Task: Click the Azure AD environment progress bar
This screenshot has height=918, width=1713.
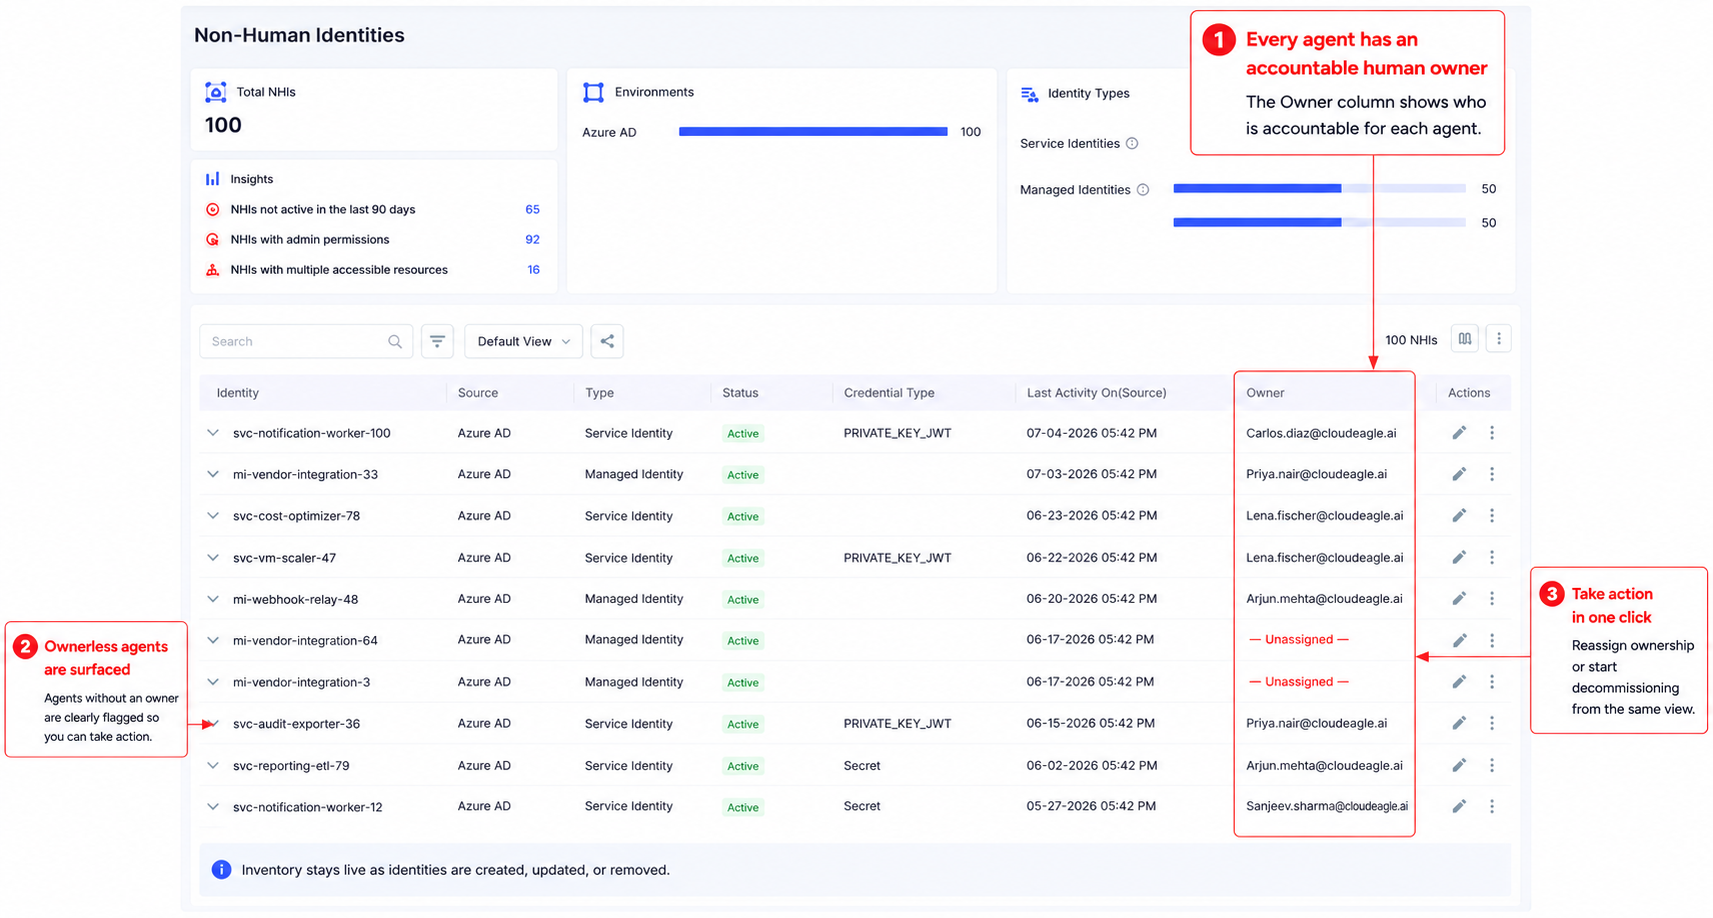Action: point(813,132)
